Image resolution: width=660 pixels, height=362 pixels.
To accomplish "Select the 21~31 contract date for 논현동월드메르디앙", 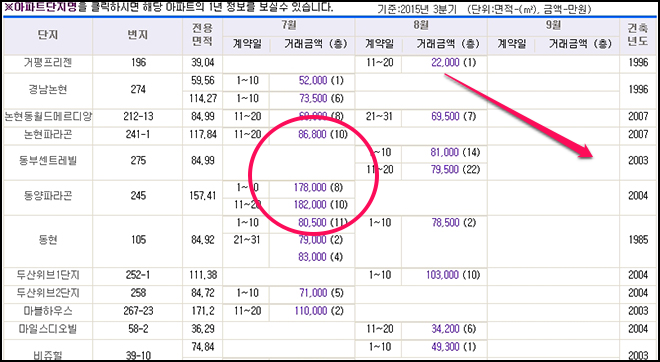I will pyautogui.click(x=379, y=117).
